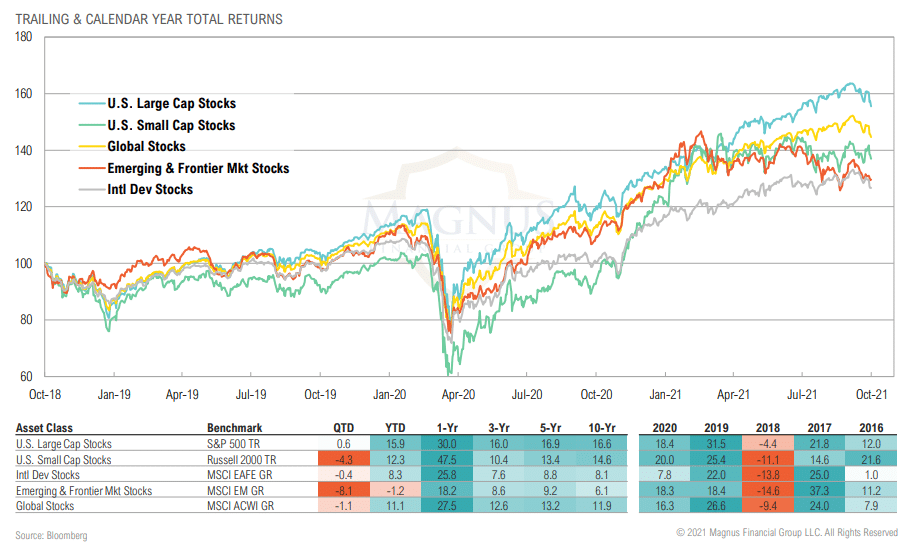The image size is (919, 544).
Task: Click the QTD column header
Action: (x=343, y=428)
